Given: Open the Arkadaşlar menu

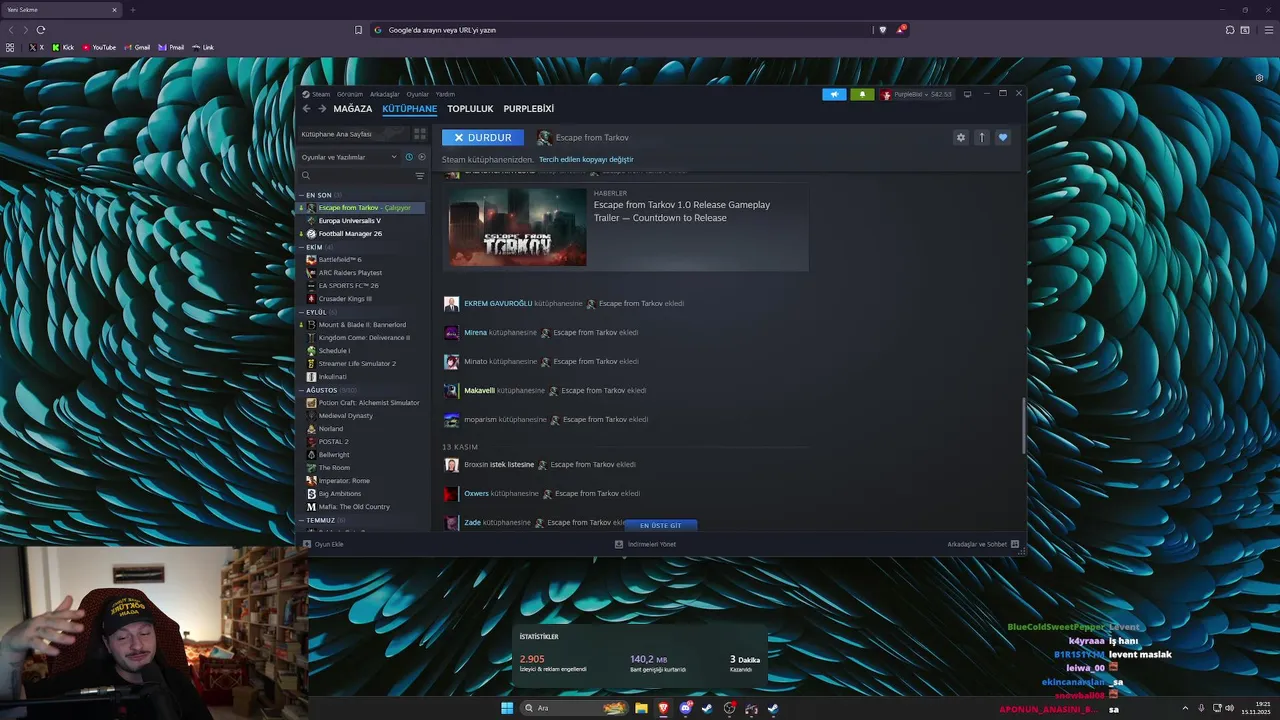Looking at the screenshot, I should [385, 94].
